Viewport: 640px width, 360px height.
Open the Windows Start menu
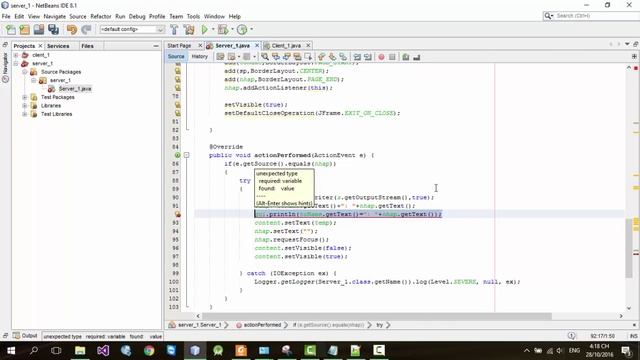point(11,351)
